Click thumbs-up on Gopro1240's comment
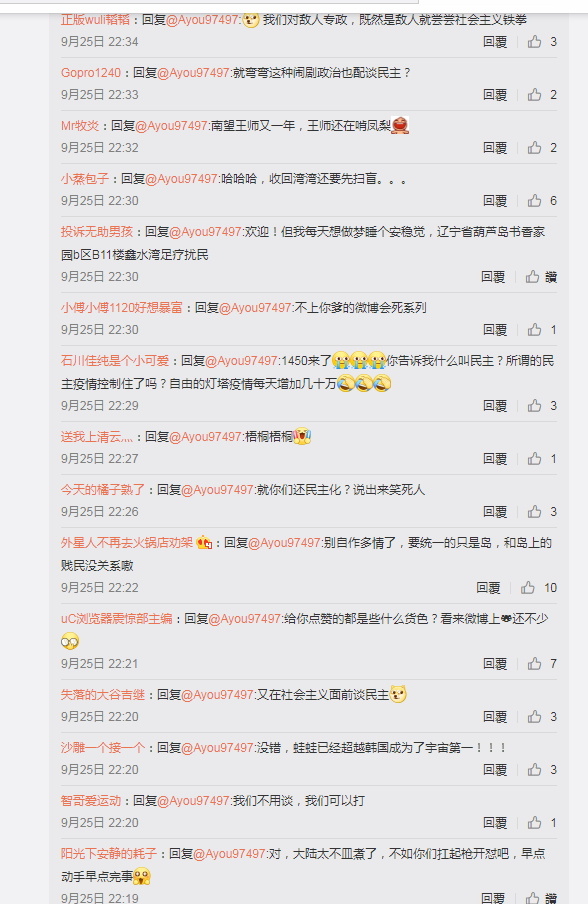This screenshot has width=588, height=904. click(534, 95)
